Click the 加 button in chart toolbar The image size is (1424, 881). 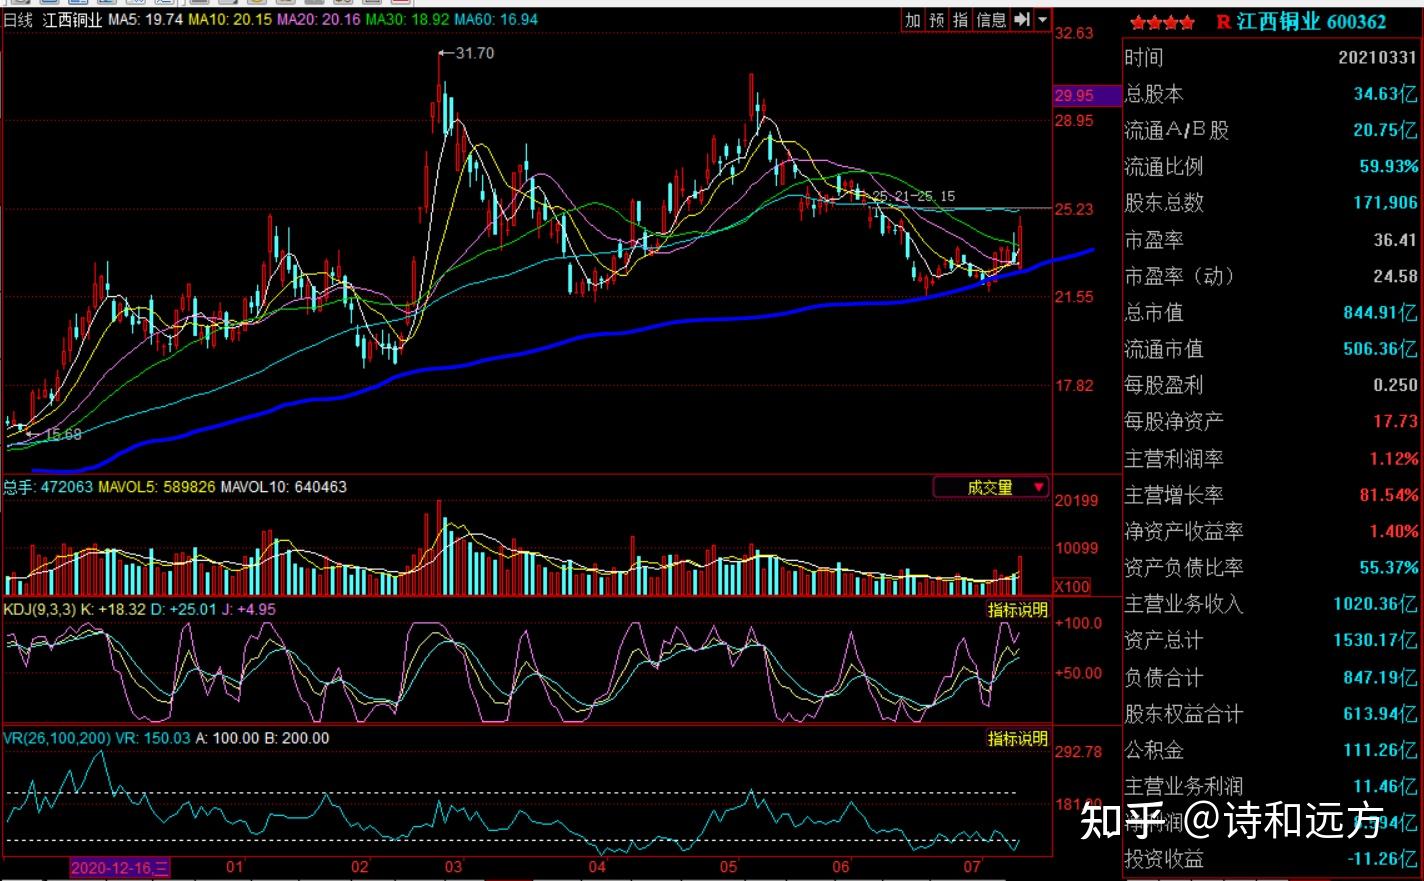click(913, 20)
